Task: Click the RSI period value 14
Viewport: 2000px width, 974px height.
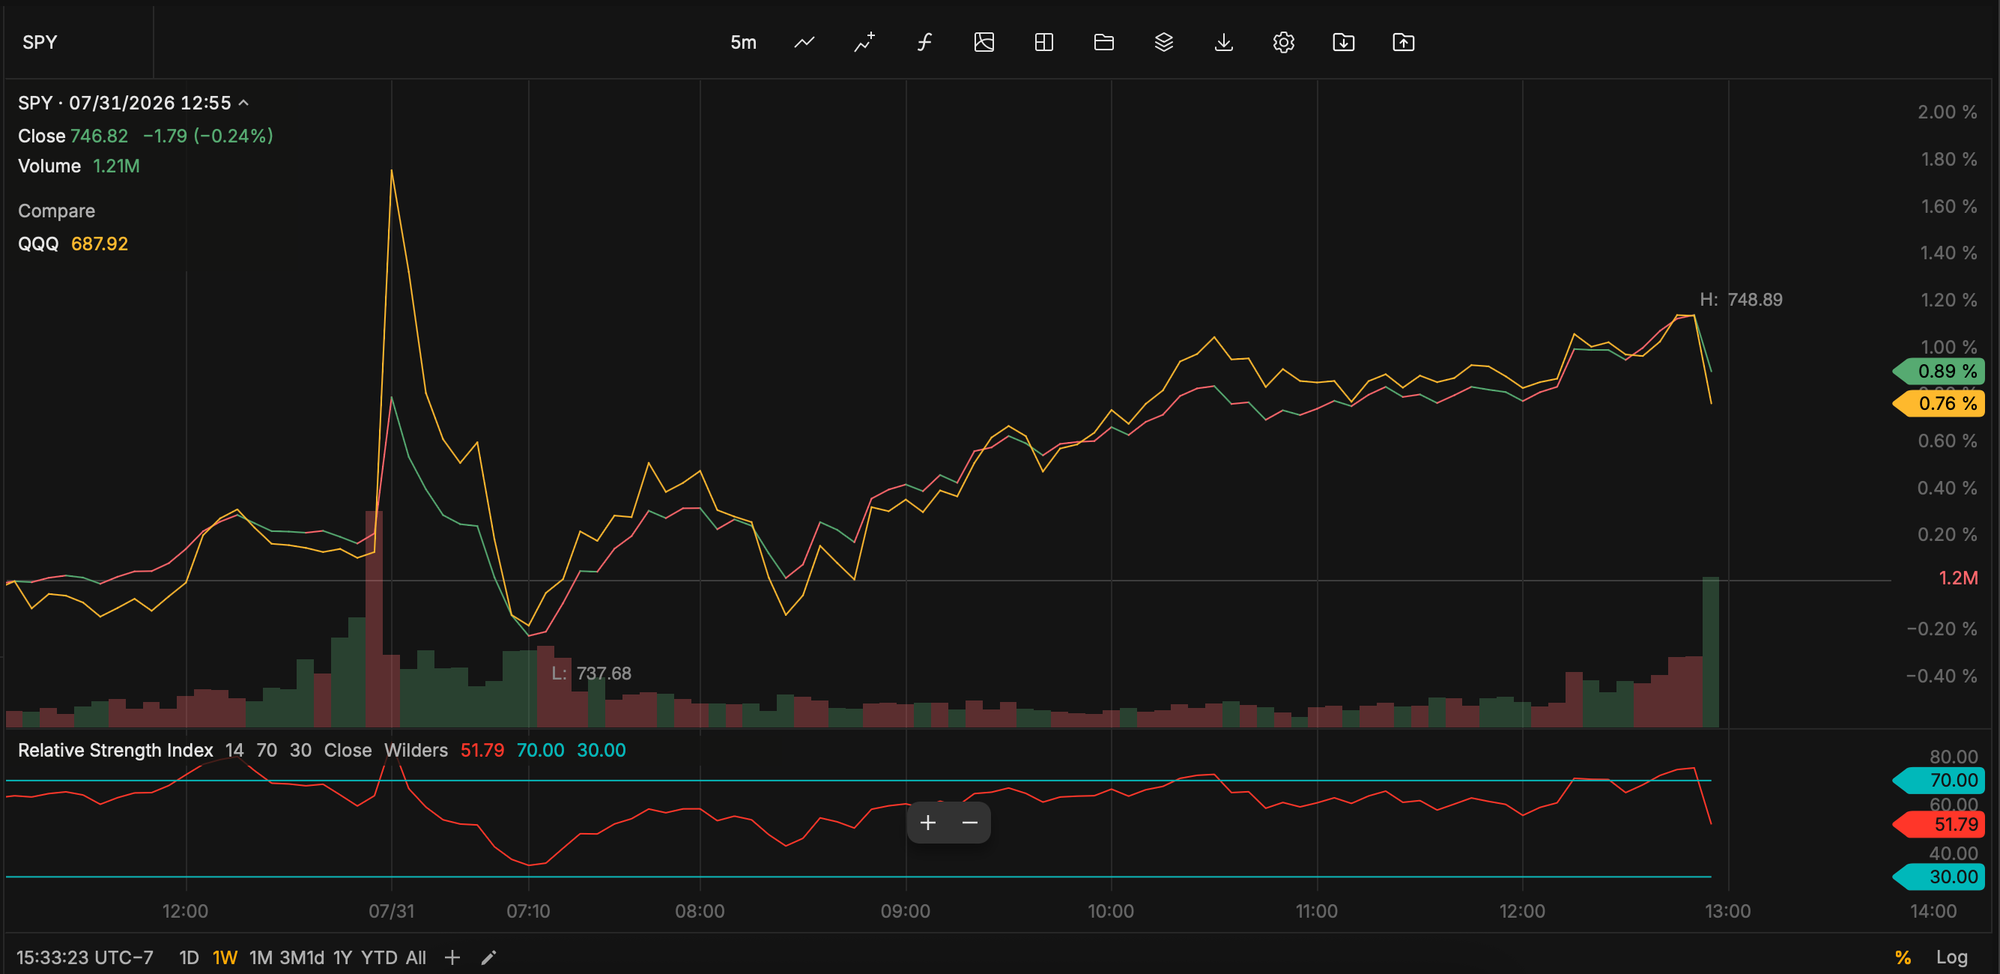Action: [x=234, y=750]
